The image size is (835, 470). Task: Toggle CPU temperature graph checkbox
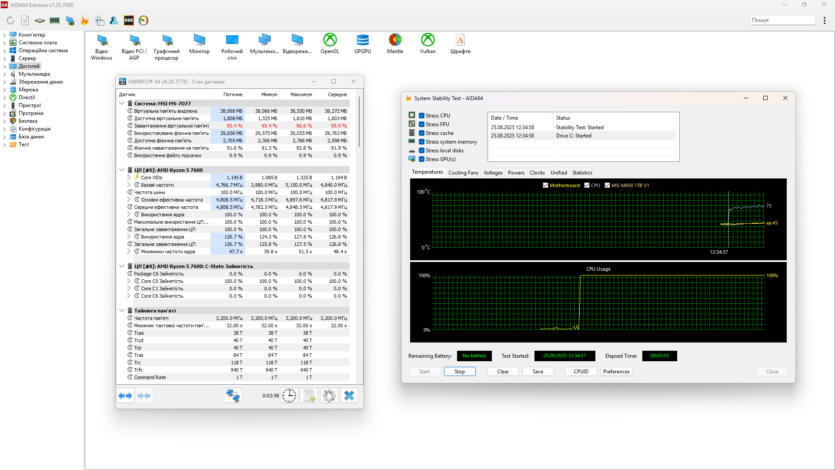(x=587, y=185)
